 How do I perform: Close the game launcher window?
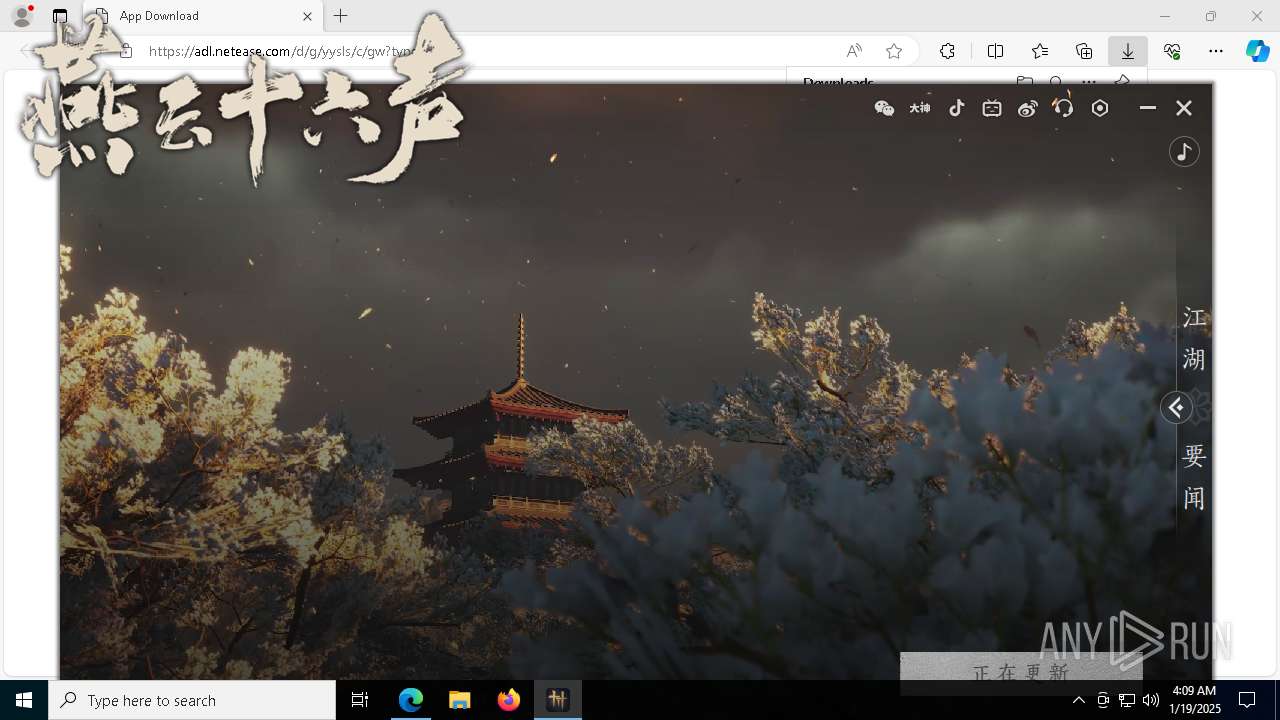pyautogui.click(x=1184, y=108)
